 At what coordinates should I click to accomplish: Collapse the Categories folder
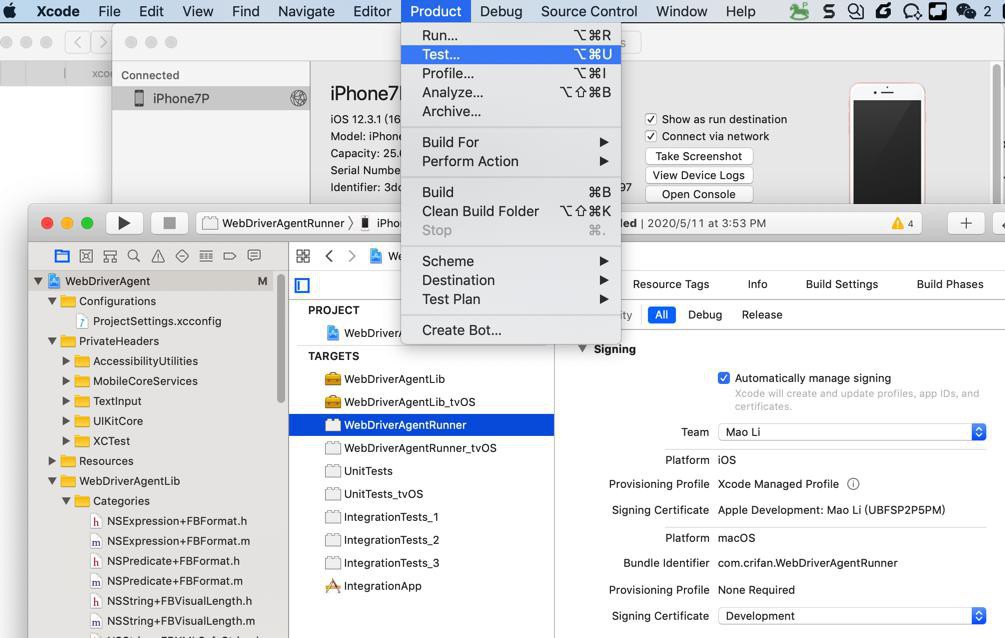[66, 501]
